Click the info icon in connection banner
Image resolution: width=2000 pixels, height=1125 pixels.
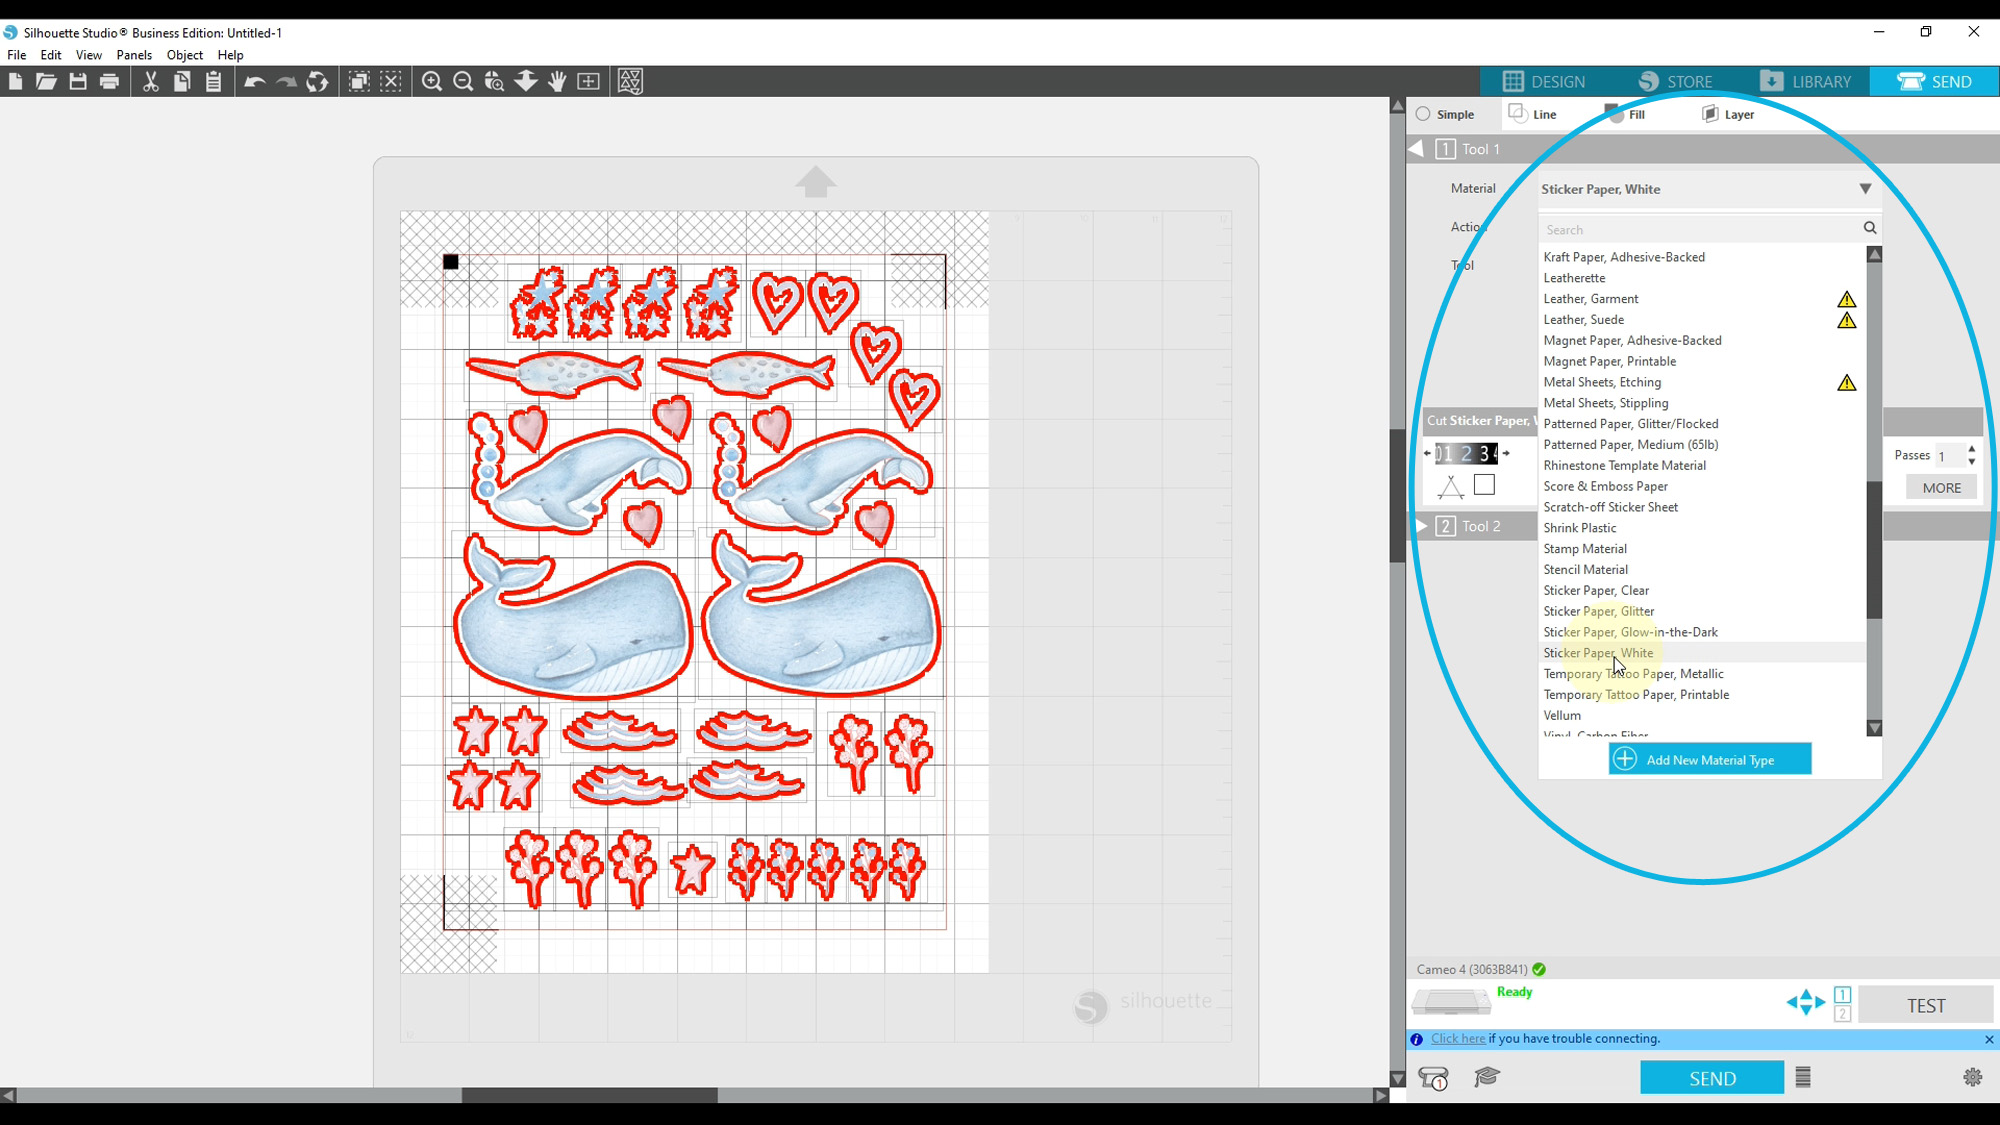click(x=1416, y=1039)
